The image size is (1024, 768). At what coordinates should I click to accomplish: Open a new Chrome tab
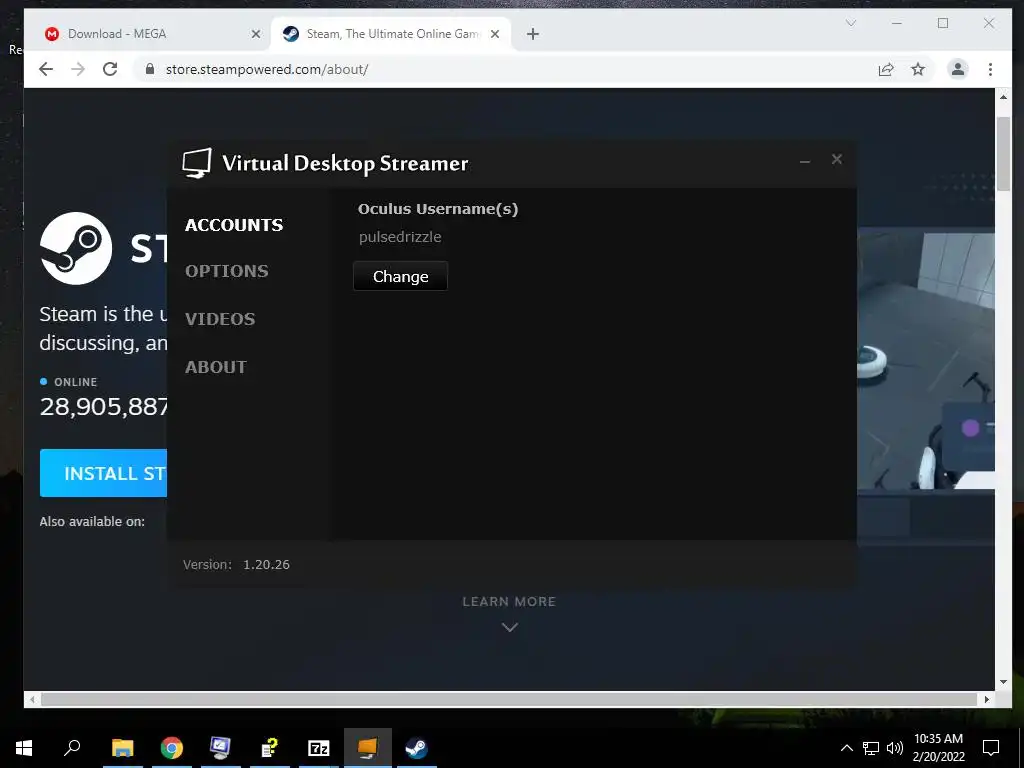533,34
